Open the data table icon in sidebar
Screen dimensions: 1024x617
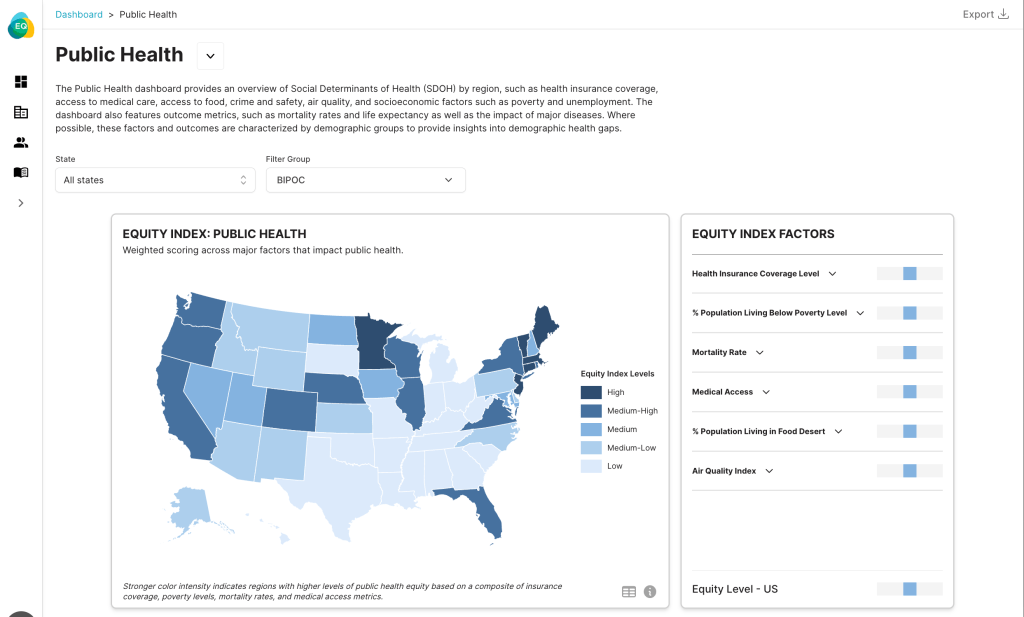pos(21,112)
